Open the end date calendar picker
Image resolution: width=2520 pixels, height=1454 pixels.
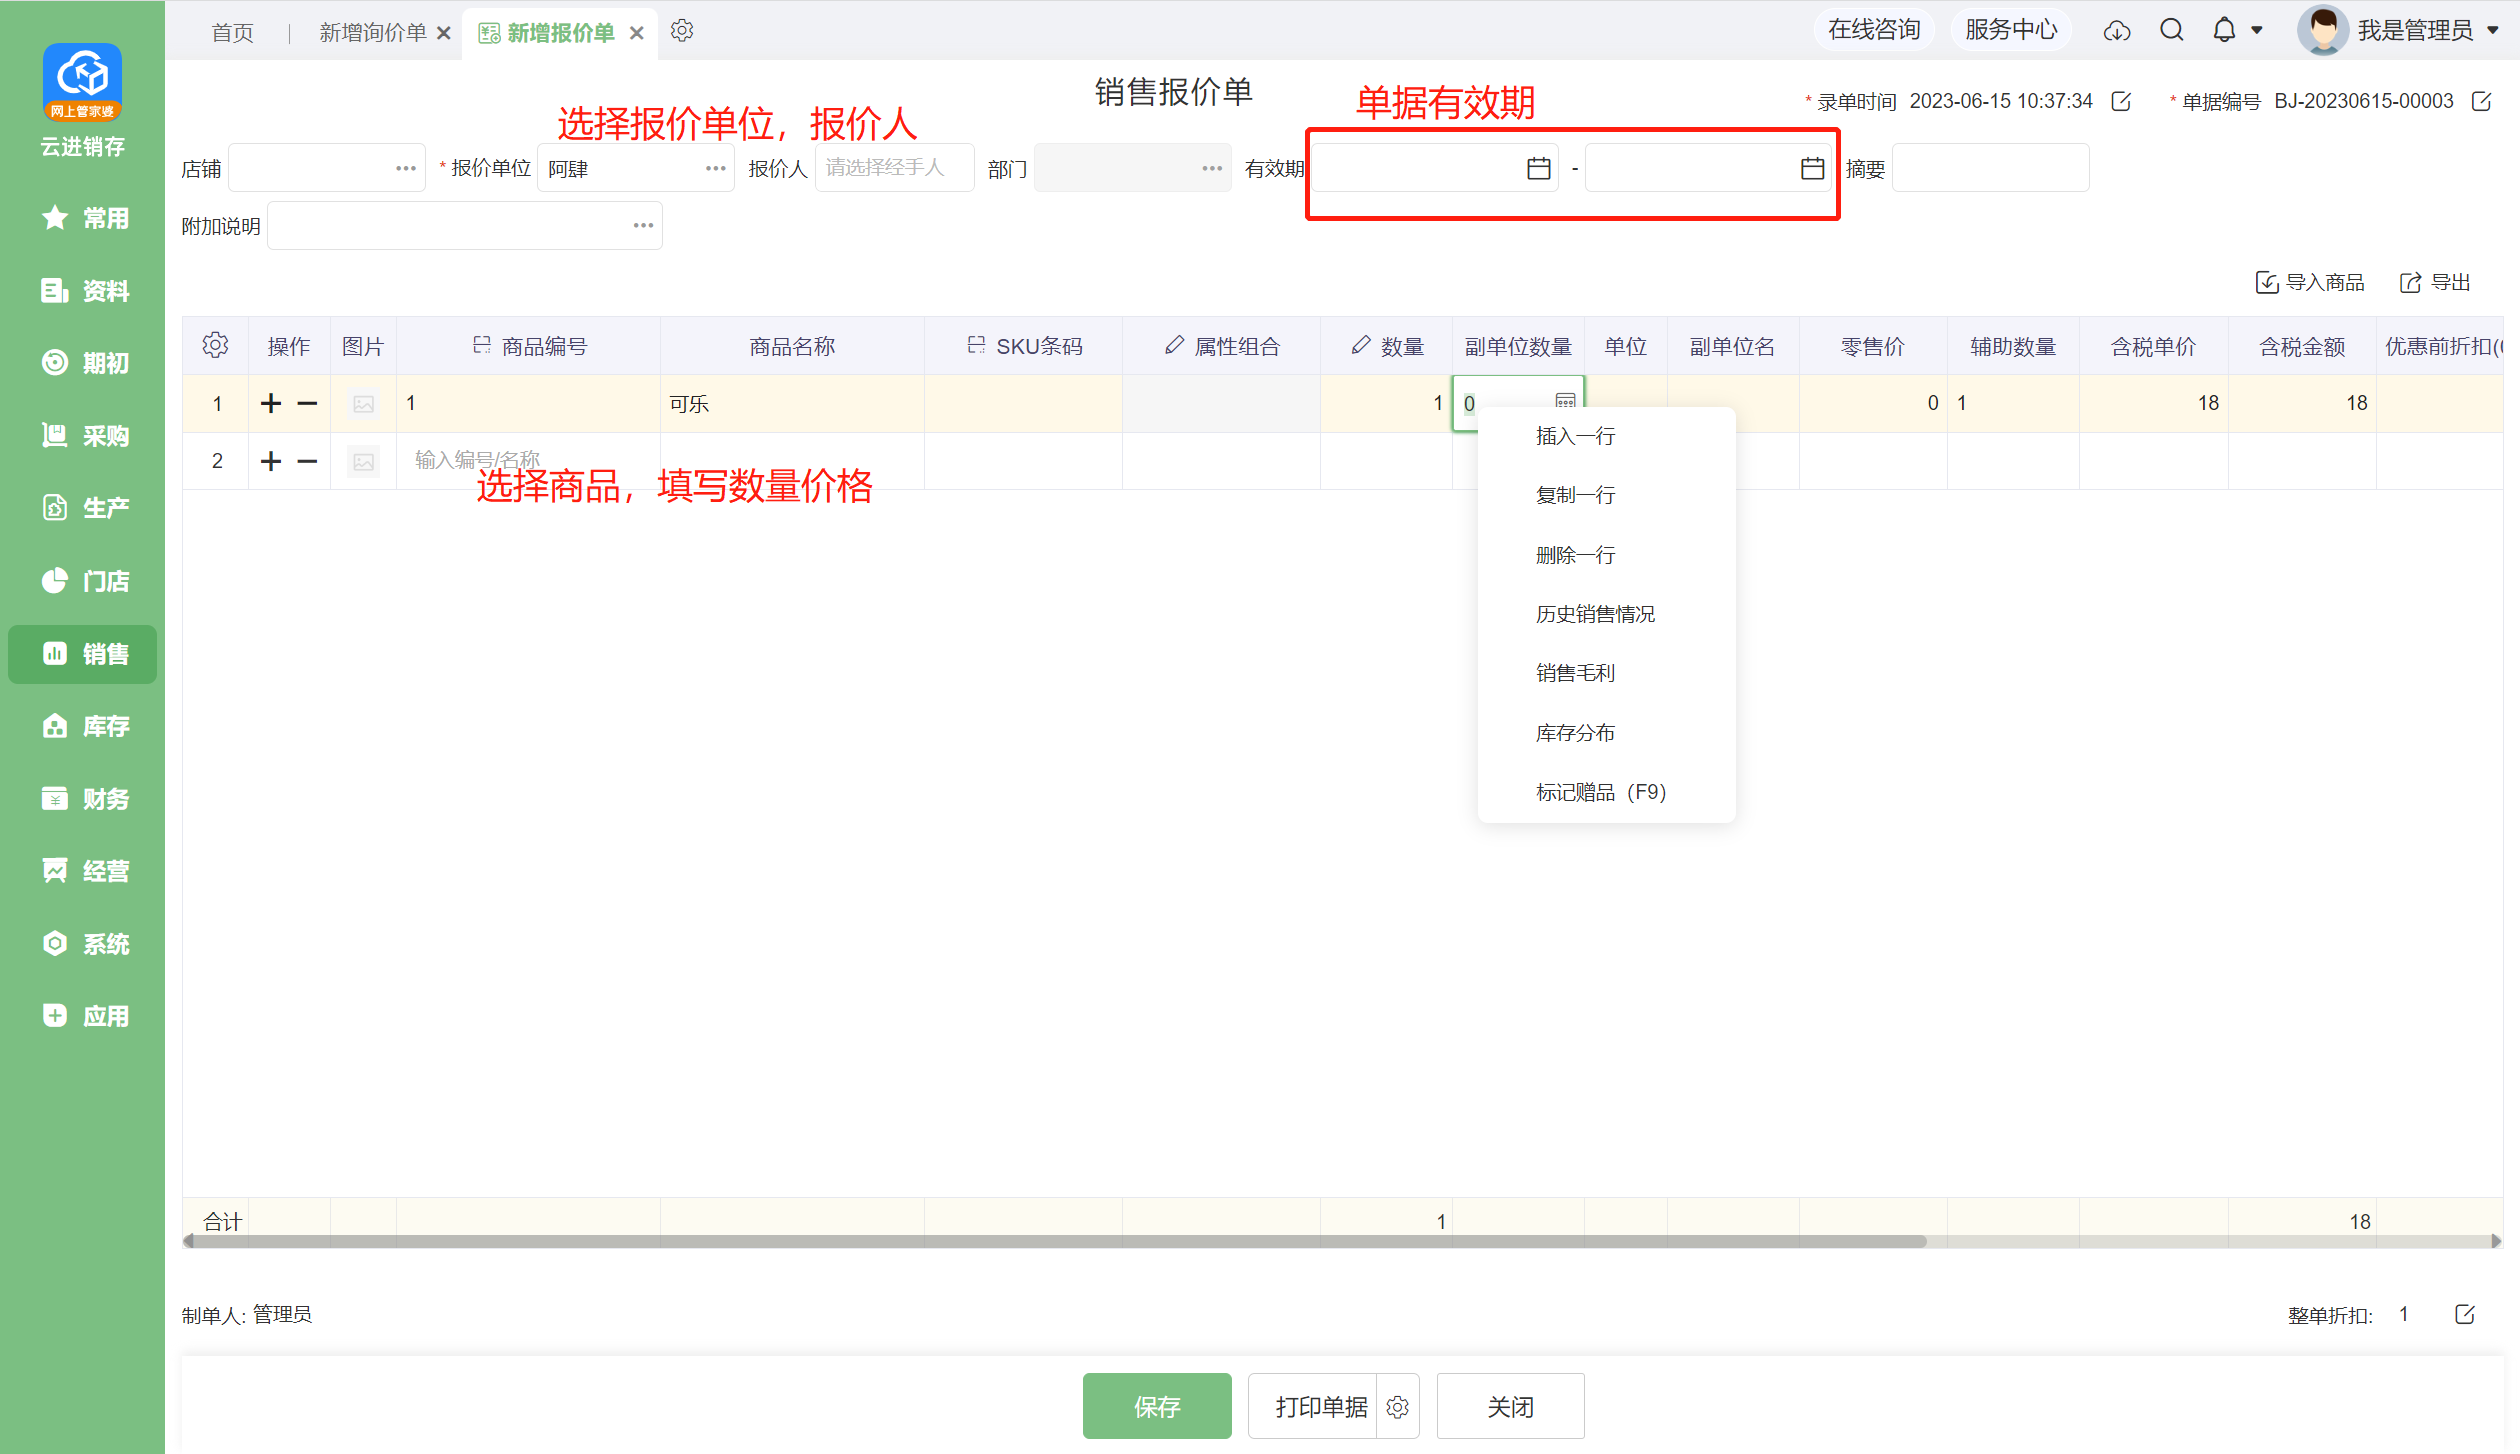[1811, 168]
